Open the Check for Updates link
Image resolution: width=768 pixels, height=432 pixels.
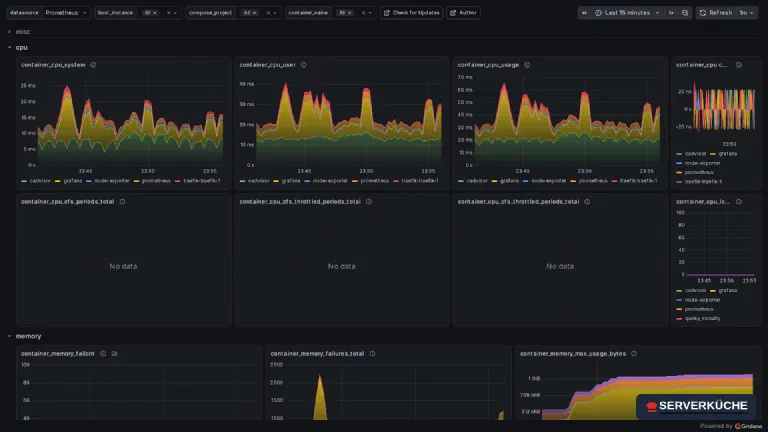pos(411,13)
